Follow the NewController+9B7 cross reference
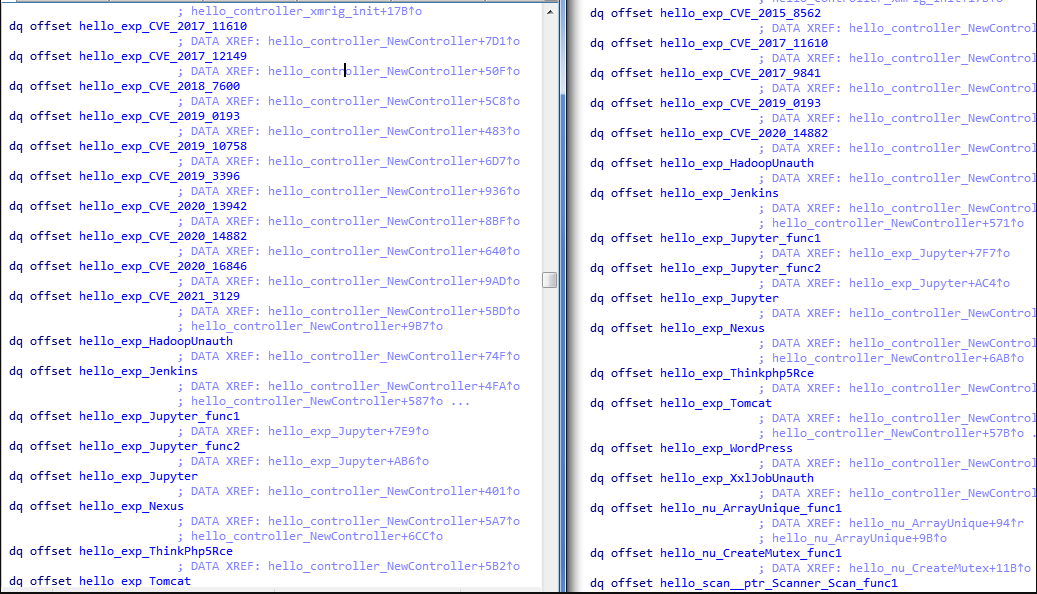This screenshot has width=1037, height=594. click(317, 326)
